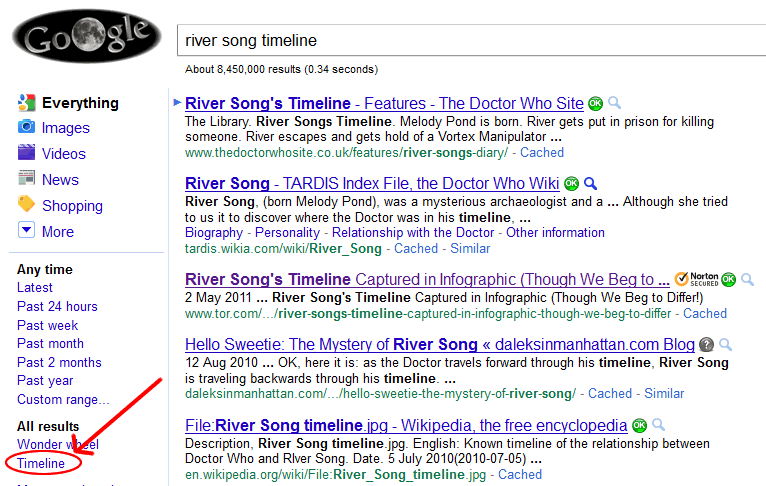Open River Song's Timeline Captured in Infographic result
Screen dimensions: 766x486
coord(427,279)
